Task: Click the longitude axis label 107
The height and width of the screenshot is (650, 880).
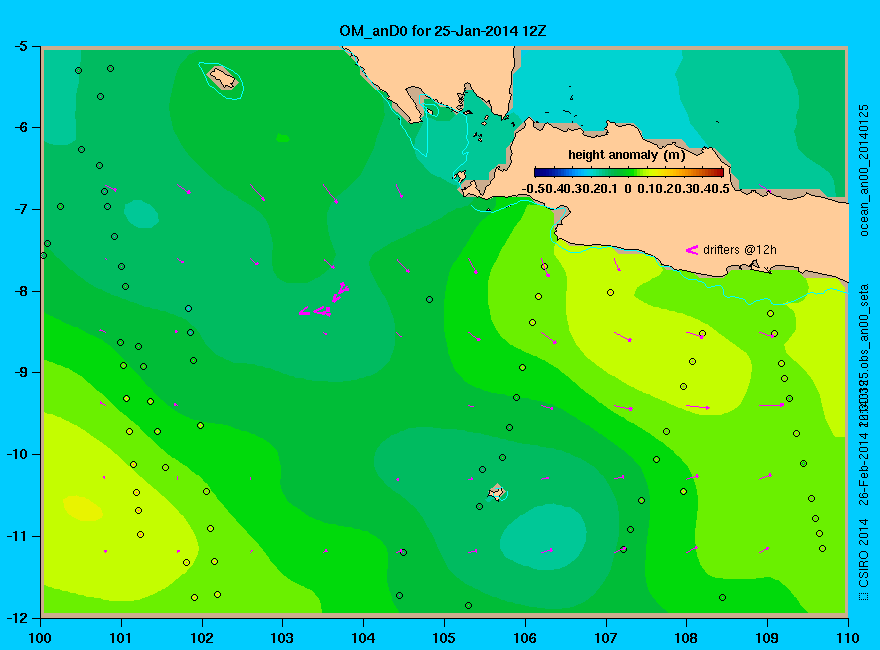Action: click(606, 638)
